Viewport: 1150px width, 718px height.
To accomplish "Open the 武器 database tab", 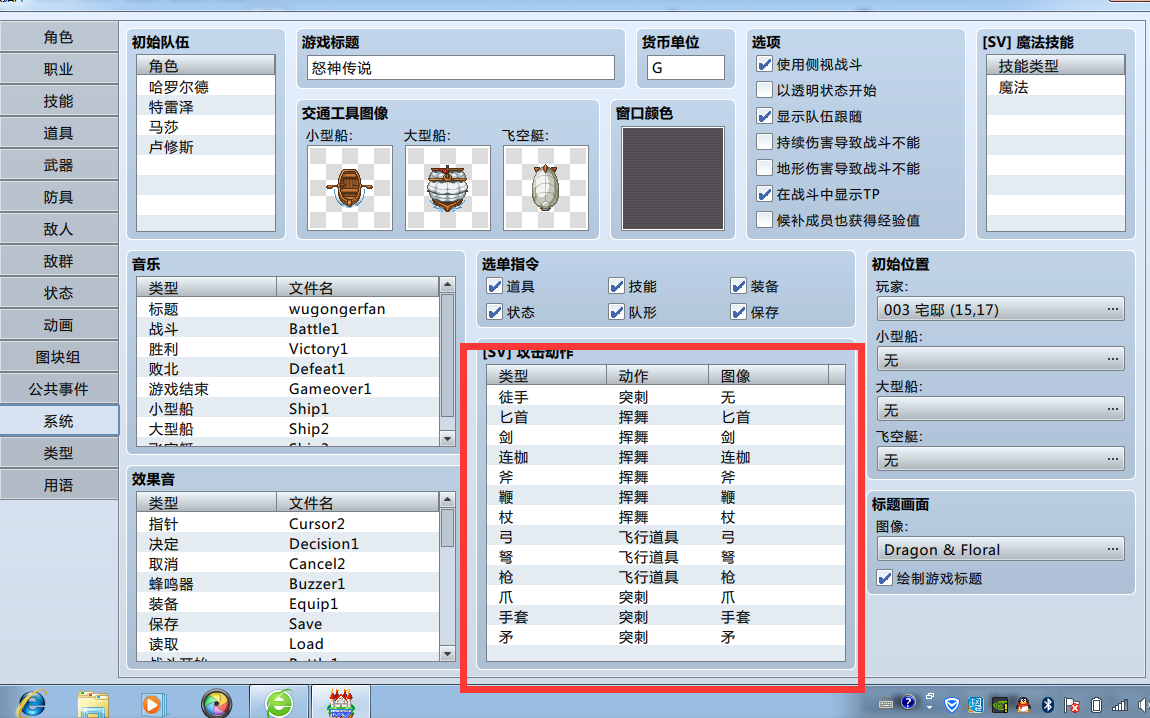I will point(59,165).
